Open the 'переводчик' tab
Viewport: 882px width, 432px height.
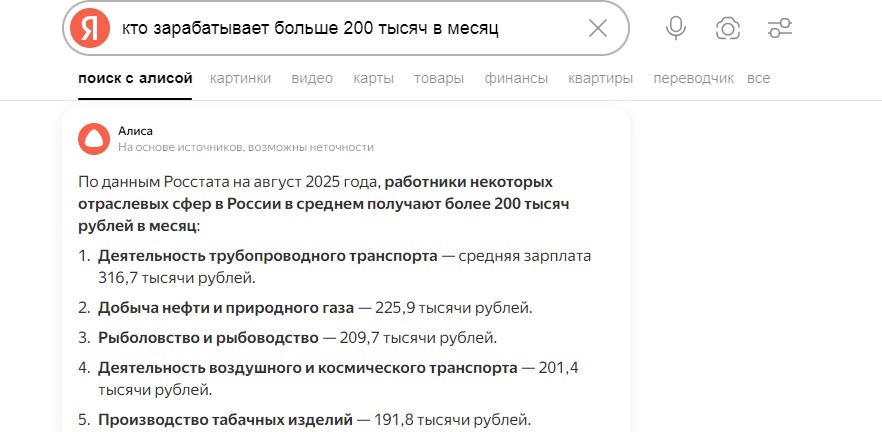(x=694, y=79)
